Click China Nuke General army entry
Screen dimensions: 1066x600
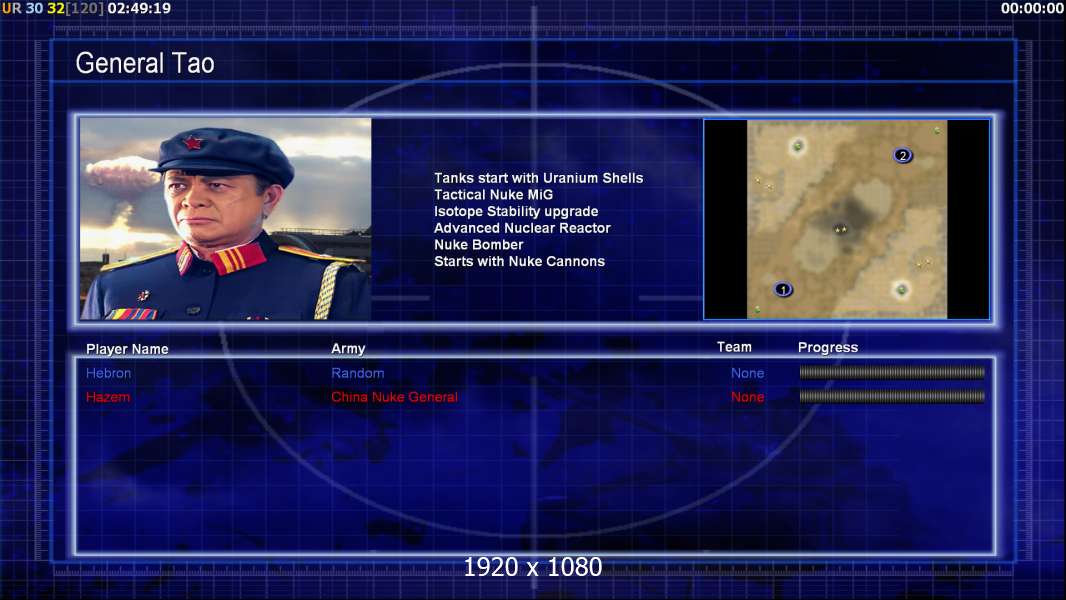pyautogui.click(x=394, y=397)
